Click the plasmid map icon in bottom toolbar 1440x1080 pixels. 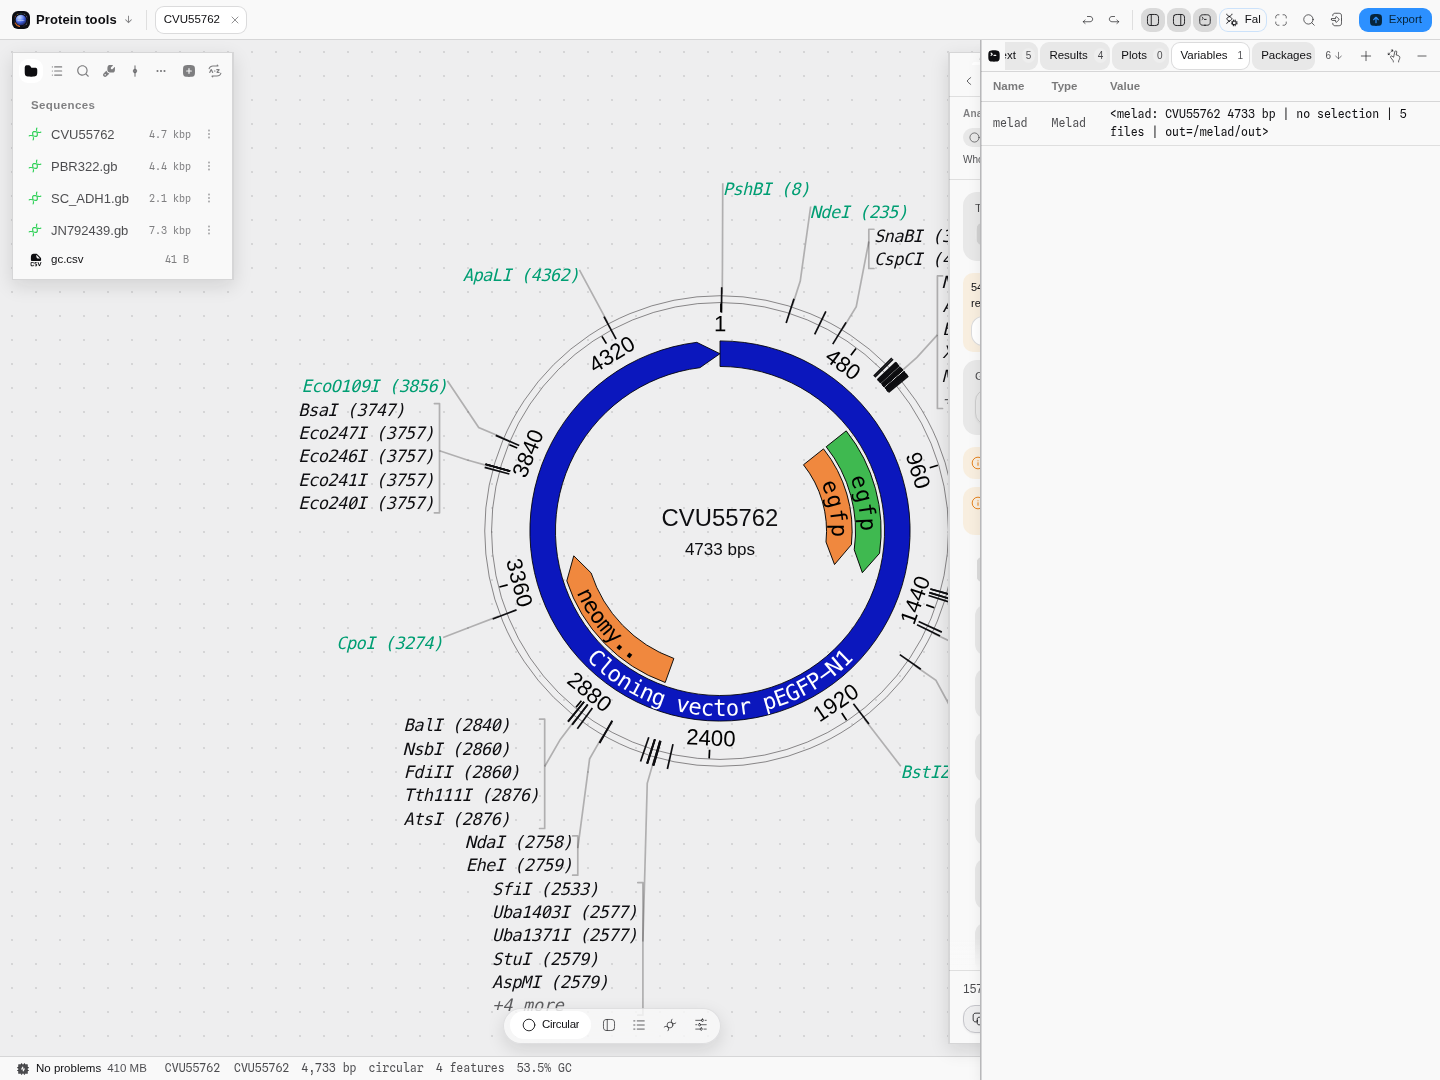(x=670, y=1025)
